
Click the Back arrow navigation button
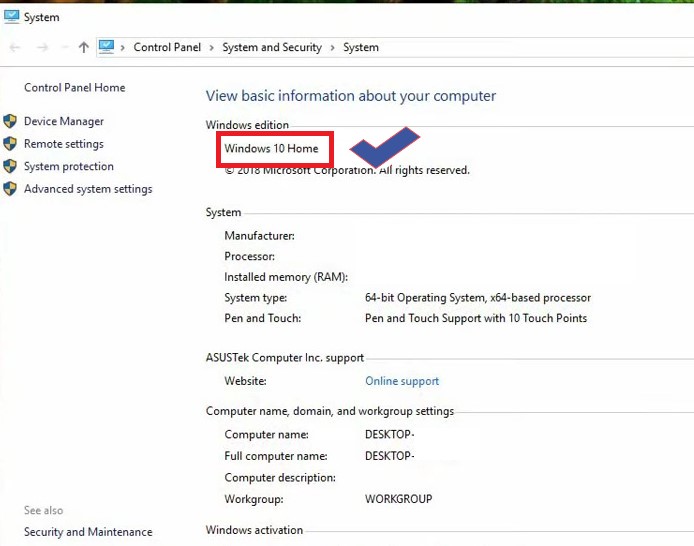click(x=15, y=47)
